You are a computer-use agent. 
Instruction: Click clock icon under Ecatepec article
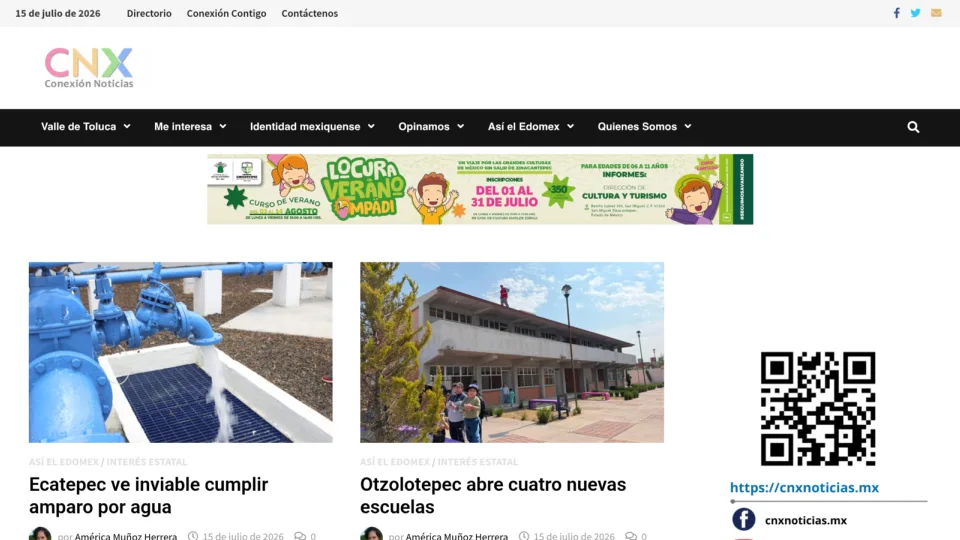click(x=193, y=536)
